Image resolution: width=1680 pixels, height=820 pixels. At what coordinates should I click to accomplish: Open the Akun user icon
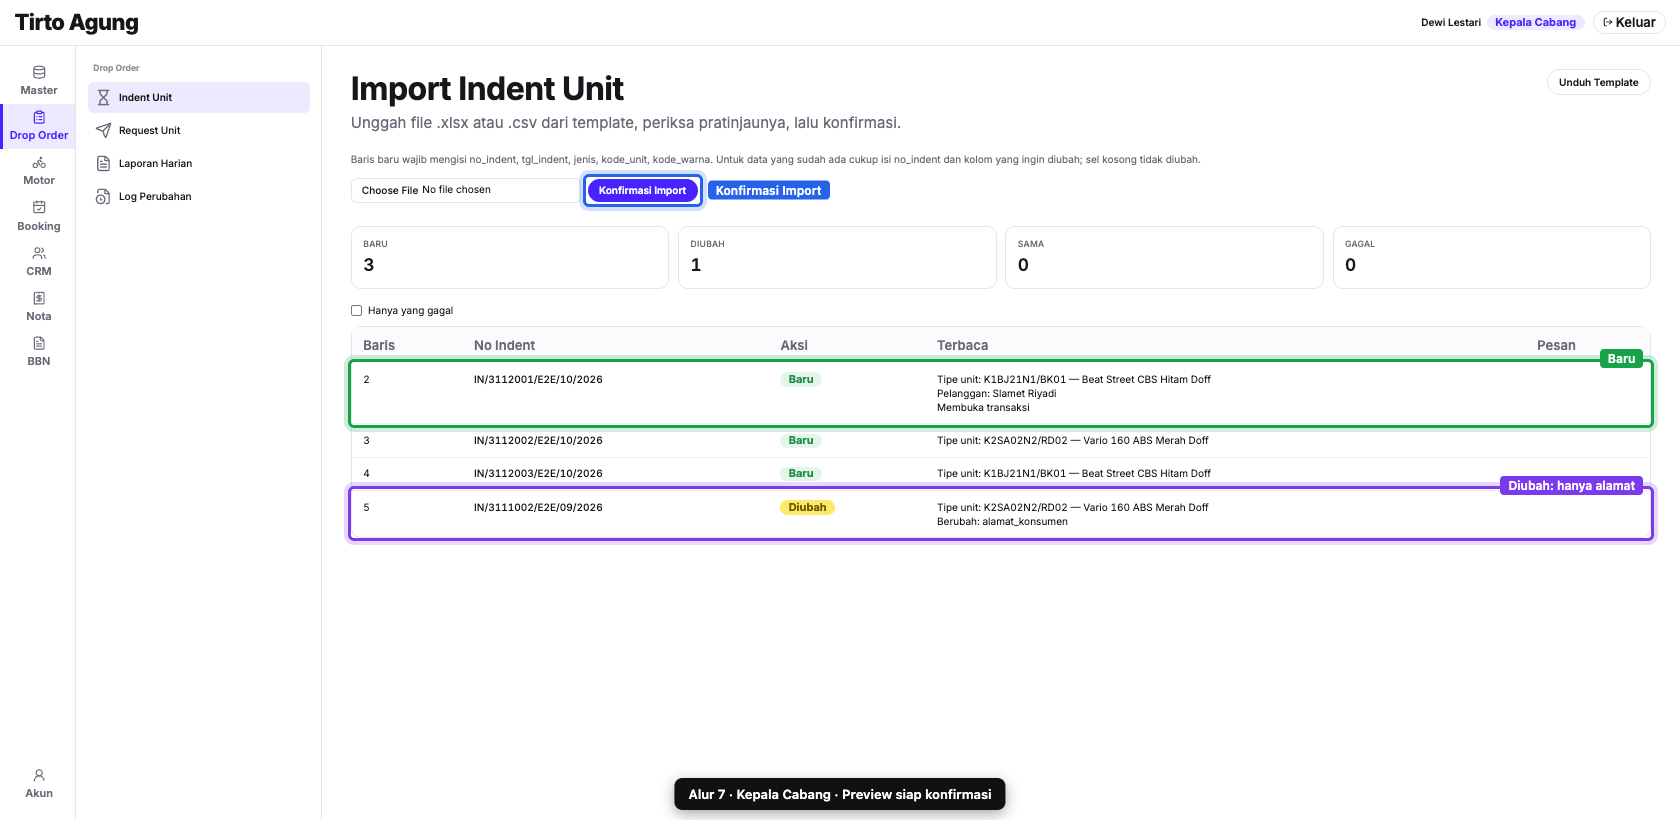tap(39, 775)
